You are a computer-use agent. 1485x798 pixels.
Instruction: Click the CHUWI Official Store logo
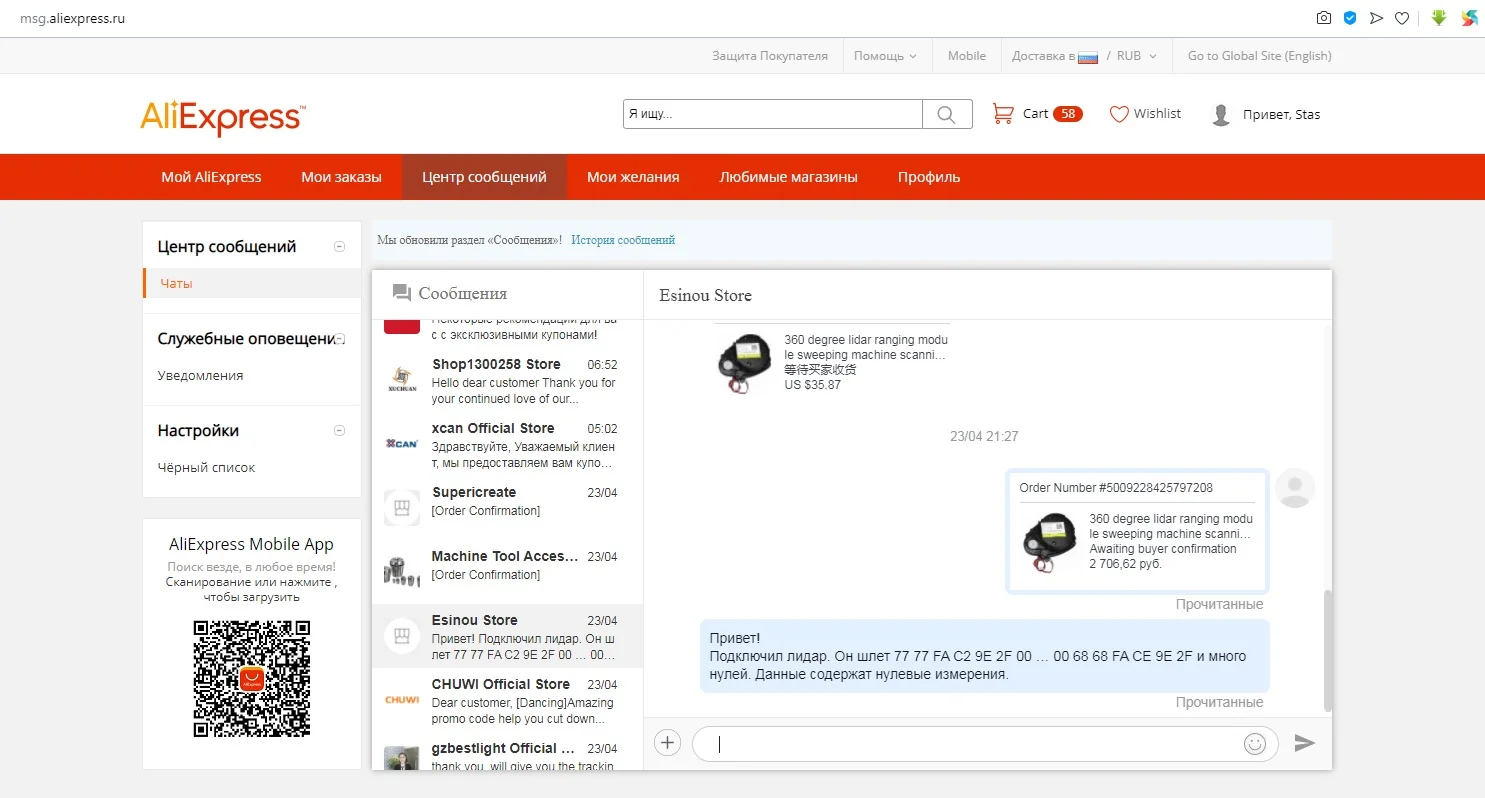pyautogui.click(x=402, y=700)
